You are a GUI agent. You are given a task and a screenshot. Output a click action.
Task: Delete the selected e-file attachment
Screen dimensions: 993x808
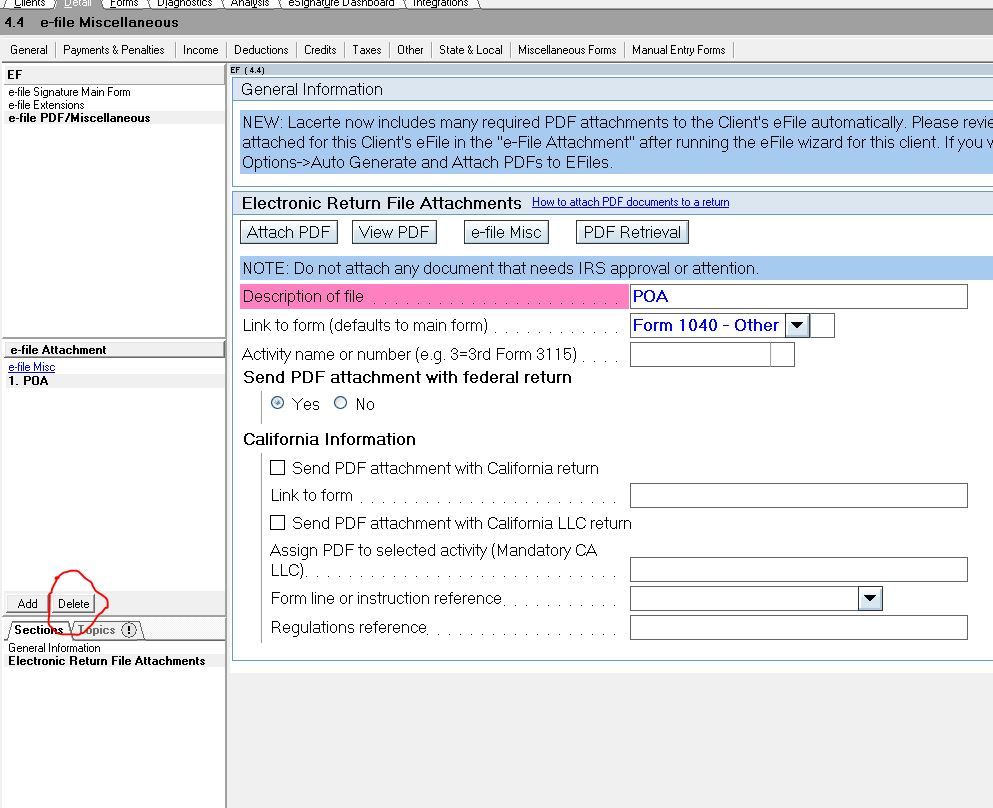click(x=74, y=603)
